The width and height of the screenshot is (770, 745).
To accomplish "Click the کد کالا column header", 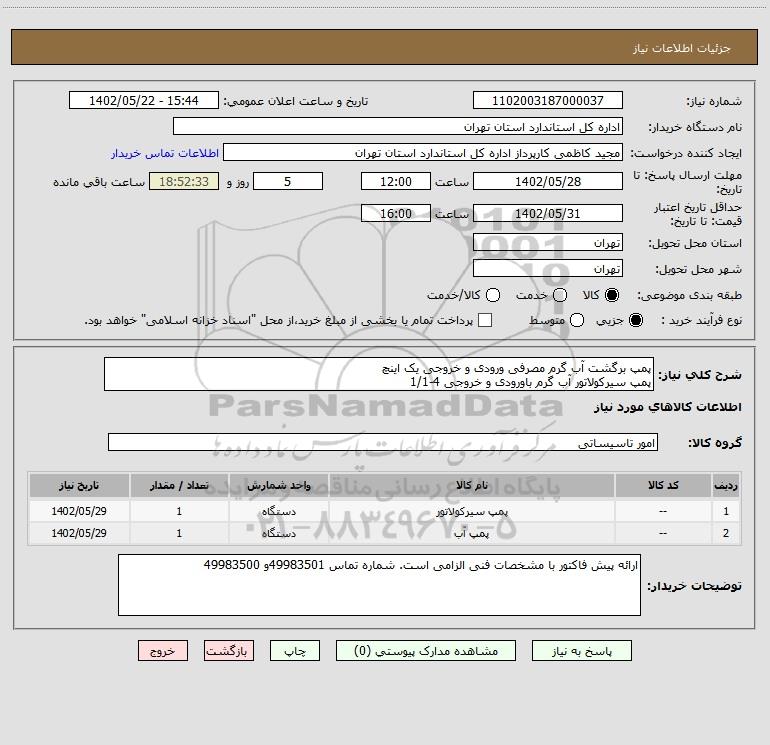I will pyautogui.click(x=663, y=485).
